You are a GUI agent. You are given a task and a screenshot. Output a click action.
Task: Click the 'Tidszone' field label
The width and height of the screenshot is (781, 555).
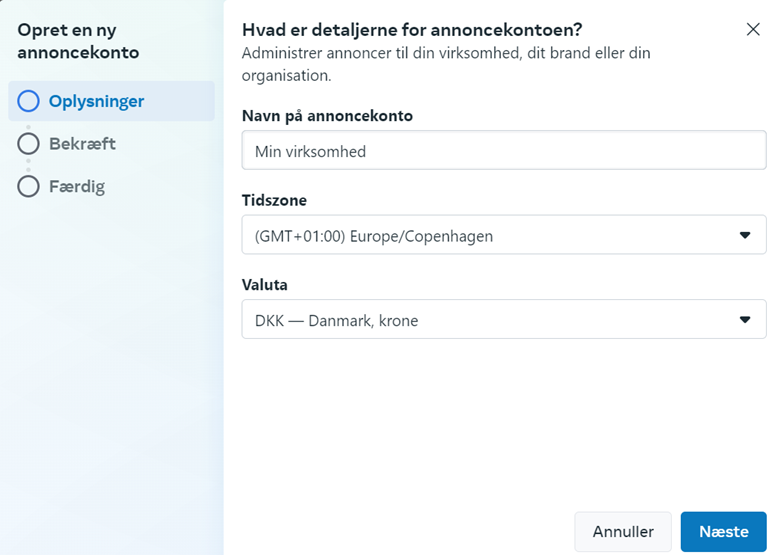(274, 200)
